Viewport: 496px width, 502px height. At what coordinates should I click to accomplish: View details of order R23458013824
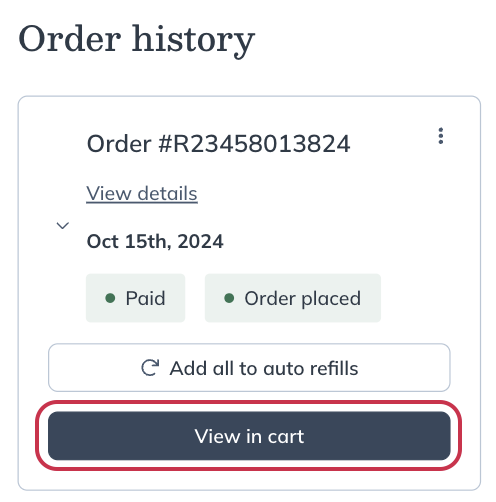click(x=142, y=193)
